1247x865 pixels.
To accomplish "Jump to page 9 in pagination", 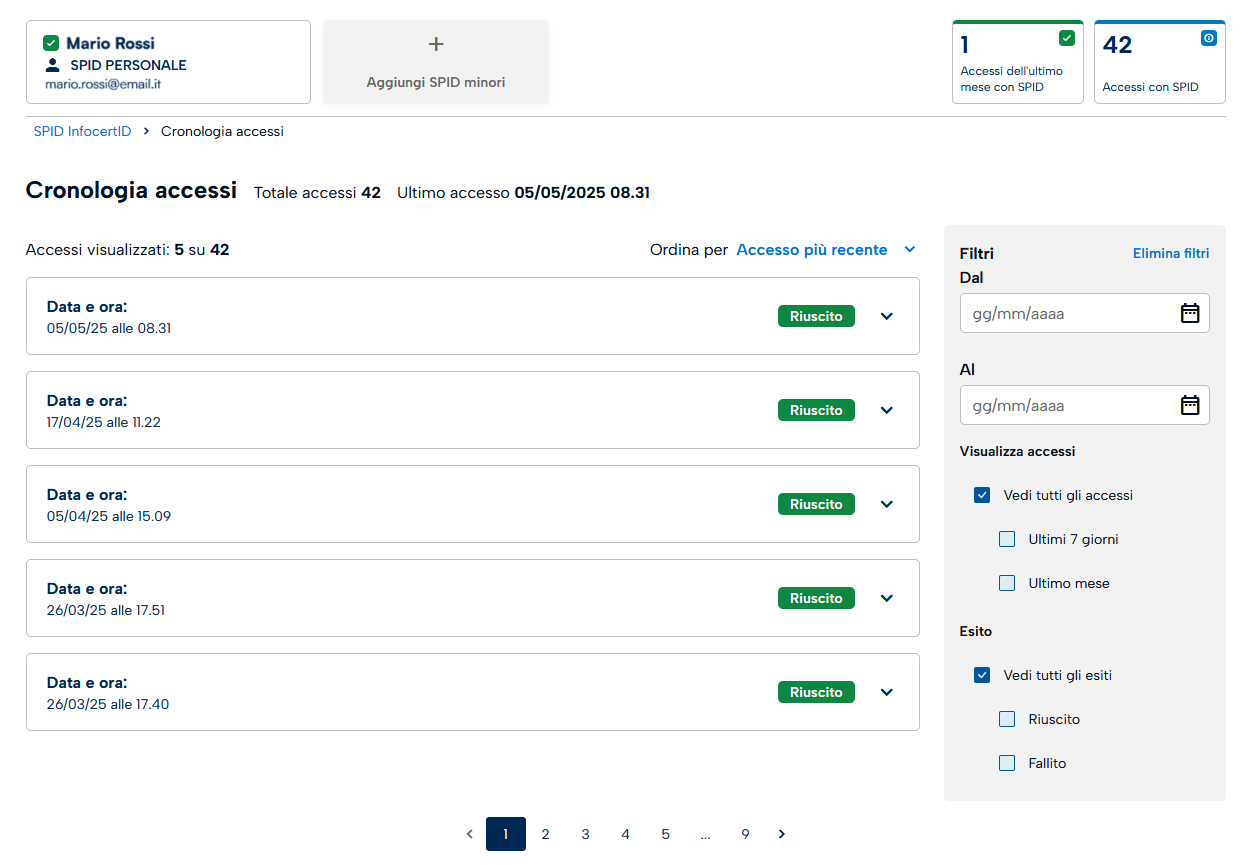I will click(745, 834).
